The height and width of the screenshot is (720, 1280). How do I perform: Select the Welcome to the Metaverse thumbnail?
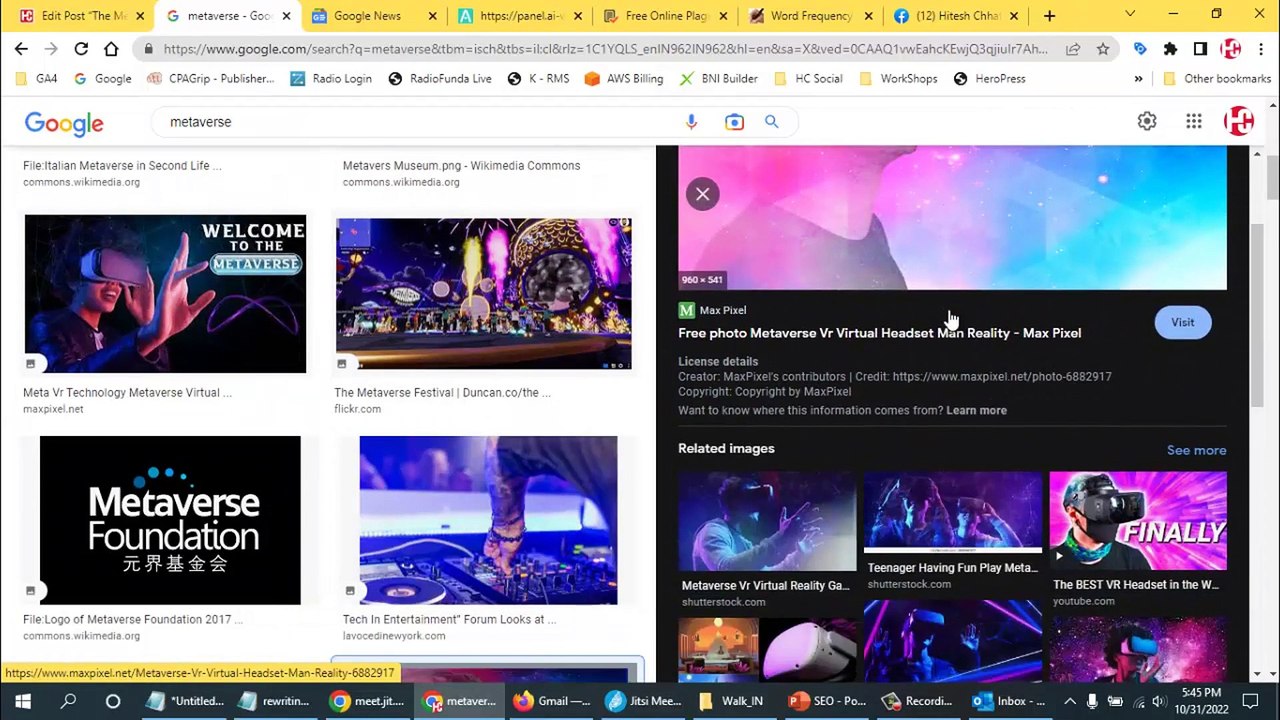click(x=165, y=294)
